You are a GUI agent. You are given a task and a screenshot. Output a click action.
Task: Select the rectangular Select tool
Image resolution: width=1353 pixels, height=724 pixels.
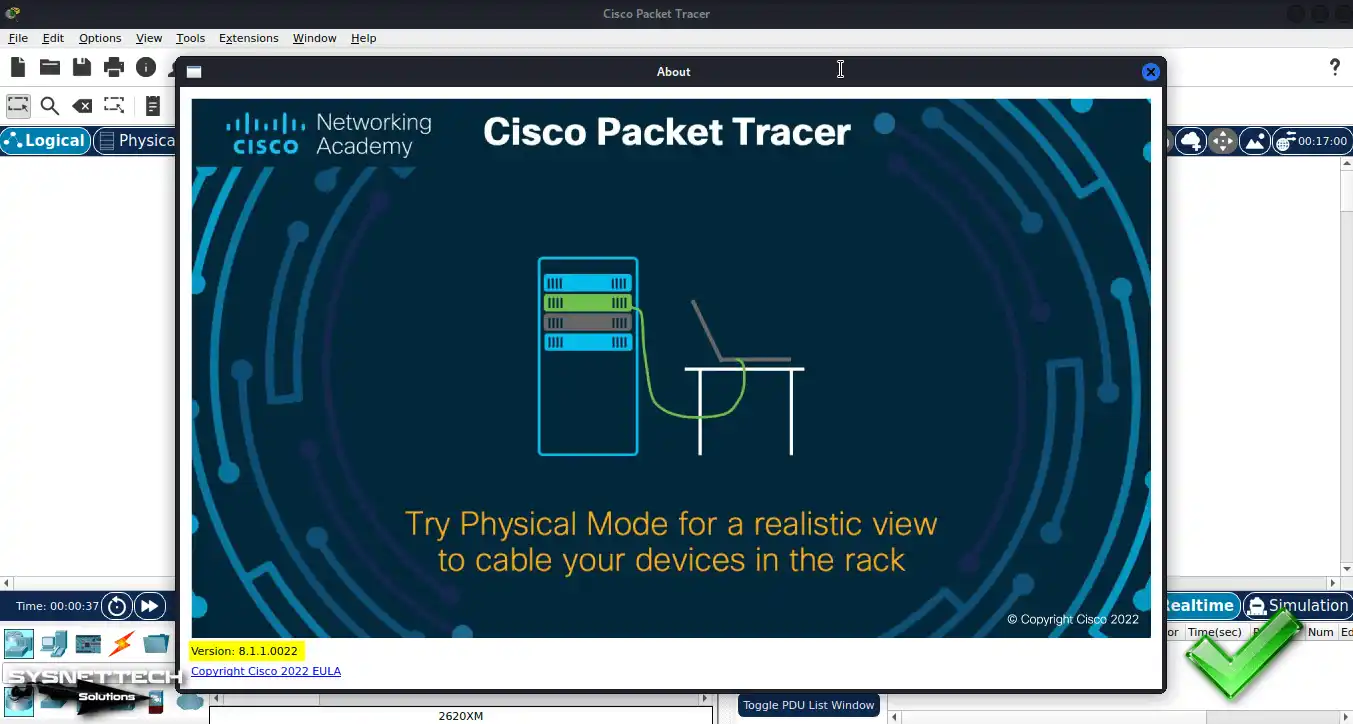pyautogui.click(x=18, y=105)
